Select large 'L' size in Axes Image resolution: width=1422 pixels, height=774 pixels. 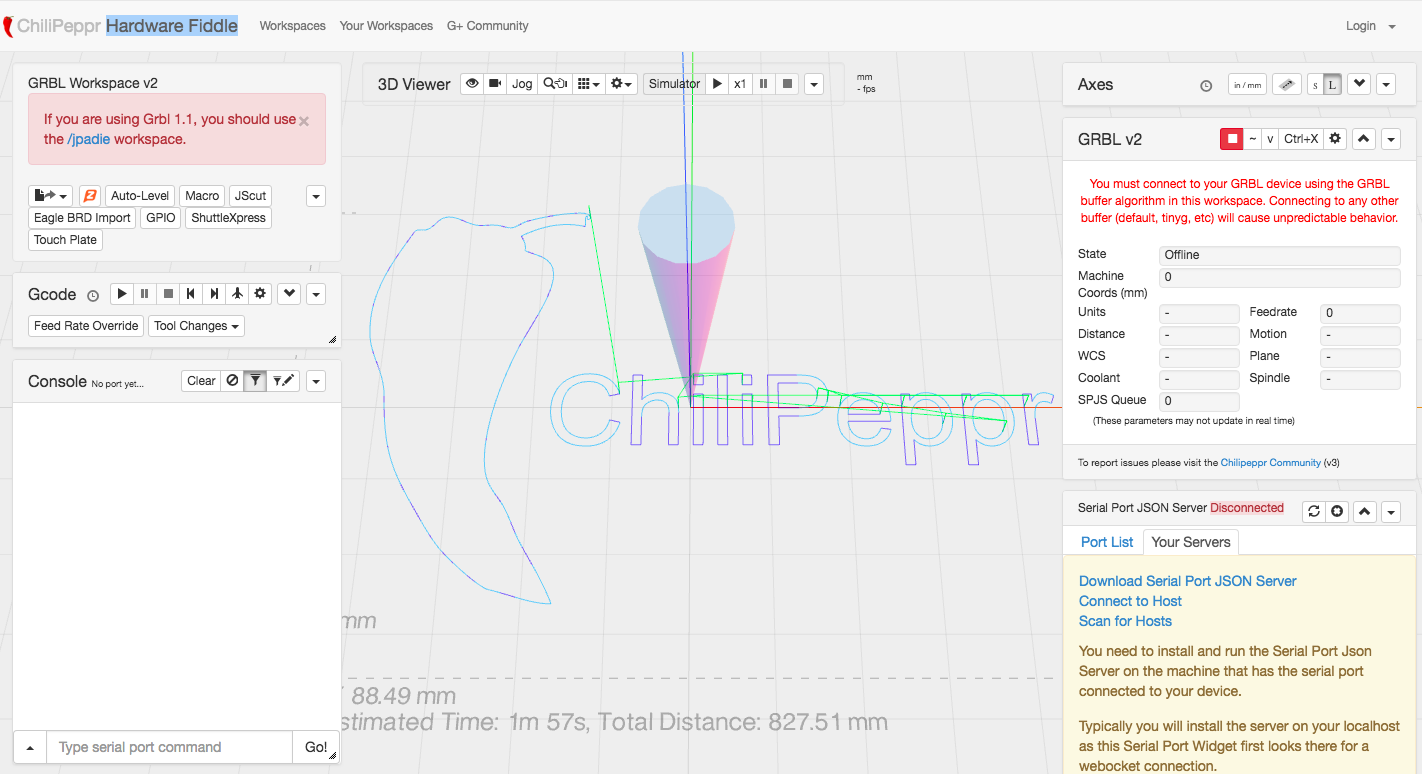(1332, 85)
